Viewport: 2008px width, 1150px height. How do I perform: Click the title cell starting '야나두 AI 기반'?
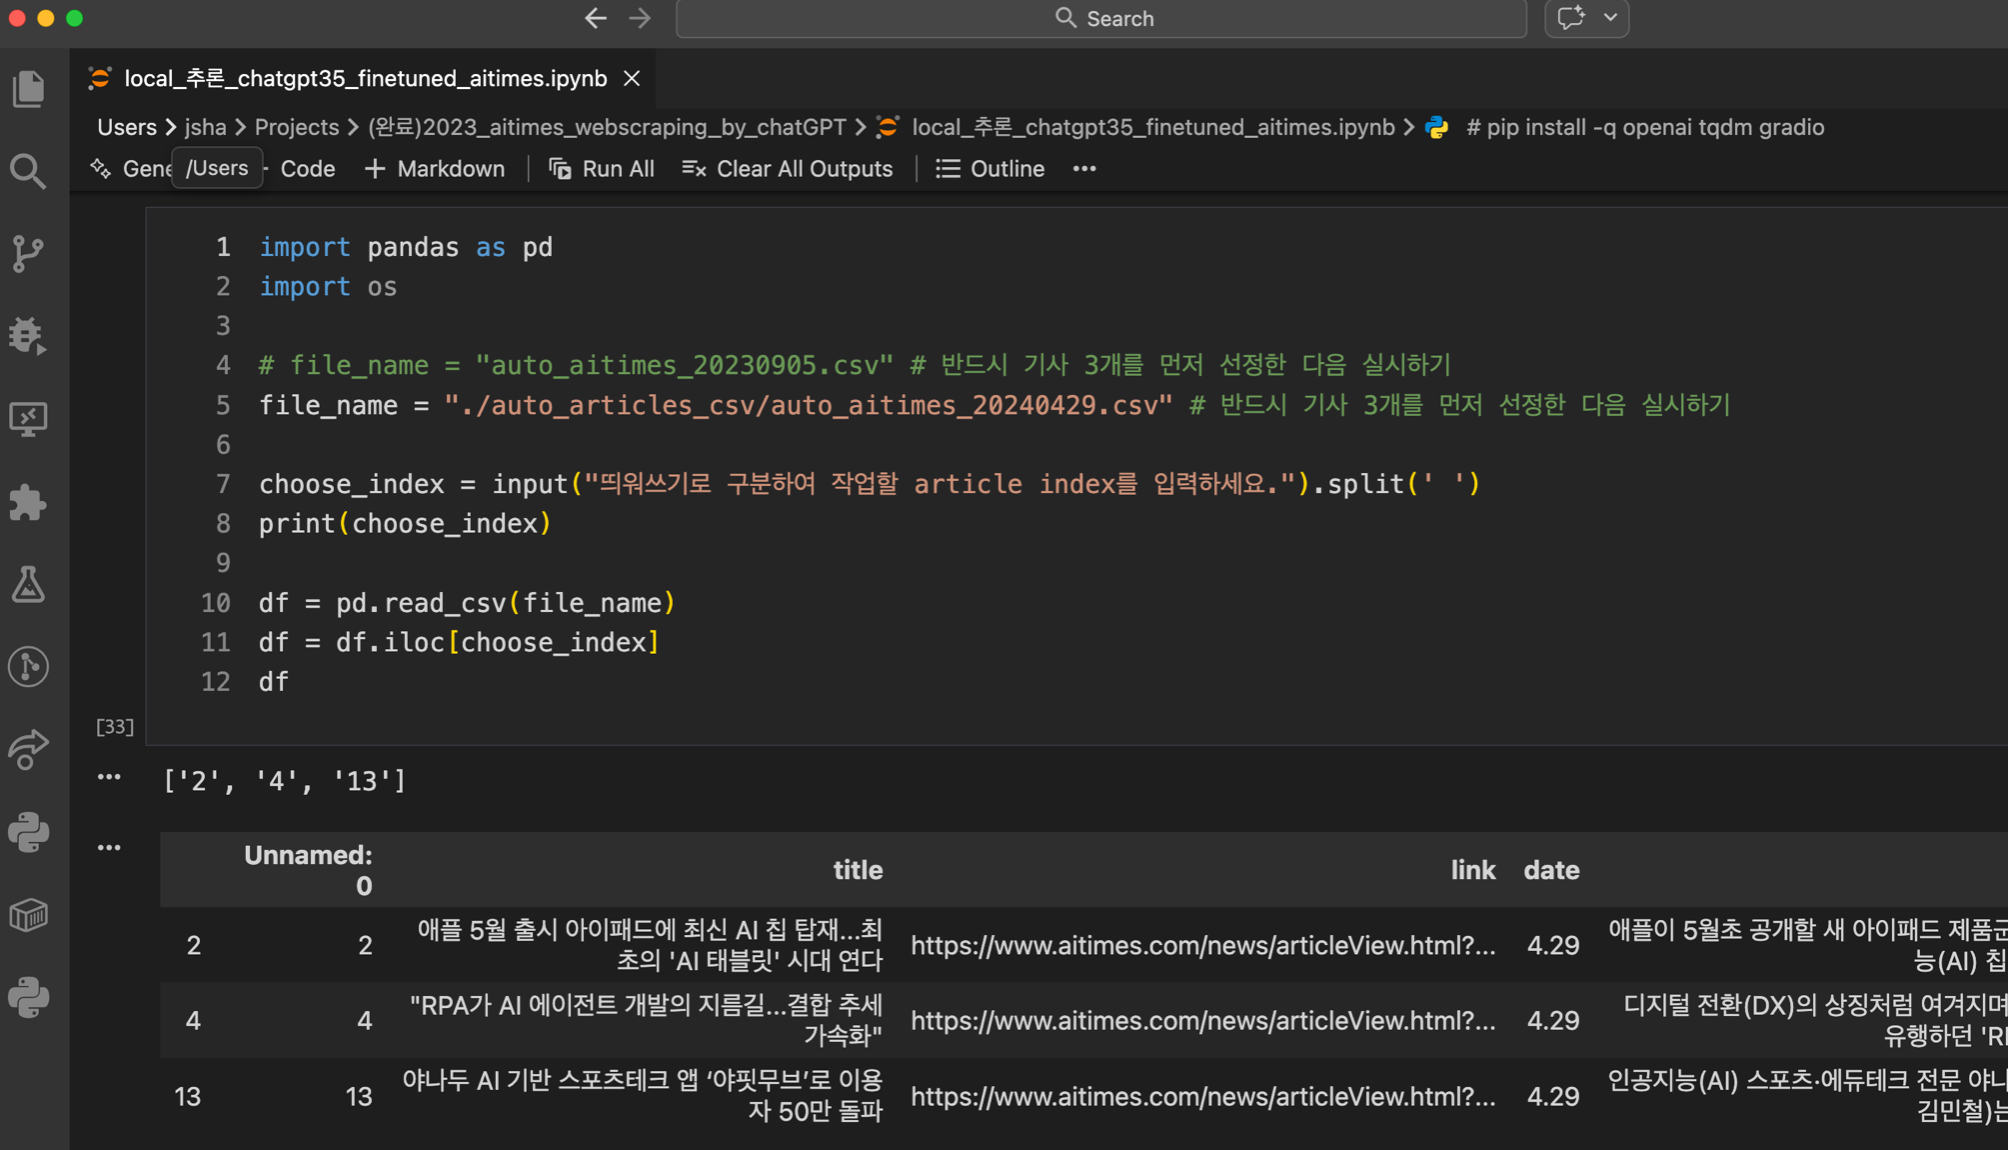(x=642, y=1096)
